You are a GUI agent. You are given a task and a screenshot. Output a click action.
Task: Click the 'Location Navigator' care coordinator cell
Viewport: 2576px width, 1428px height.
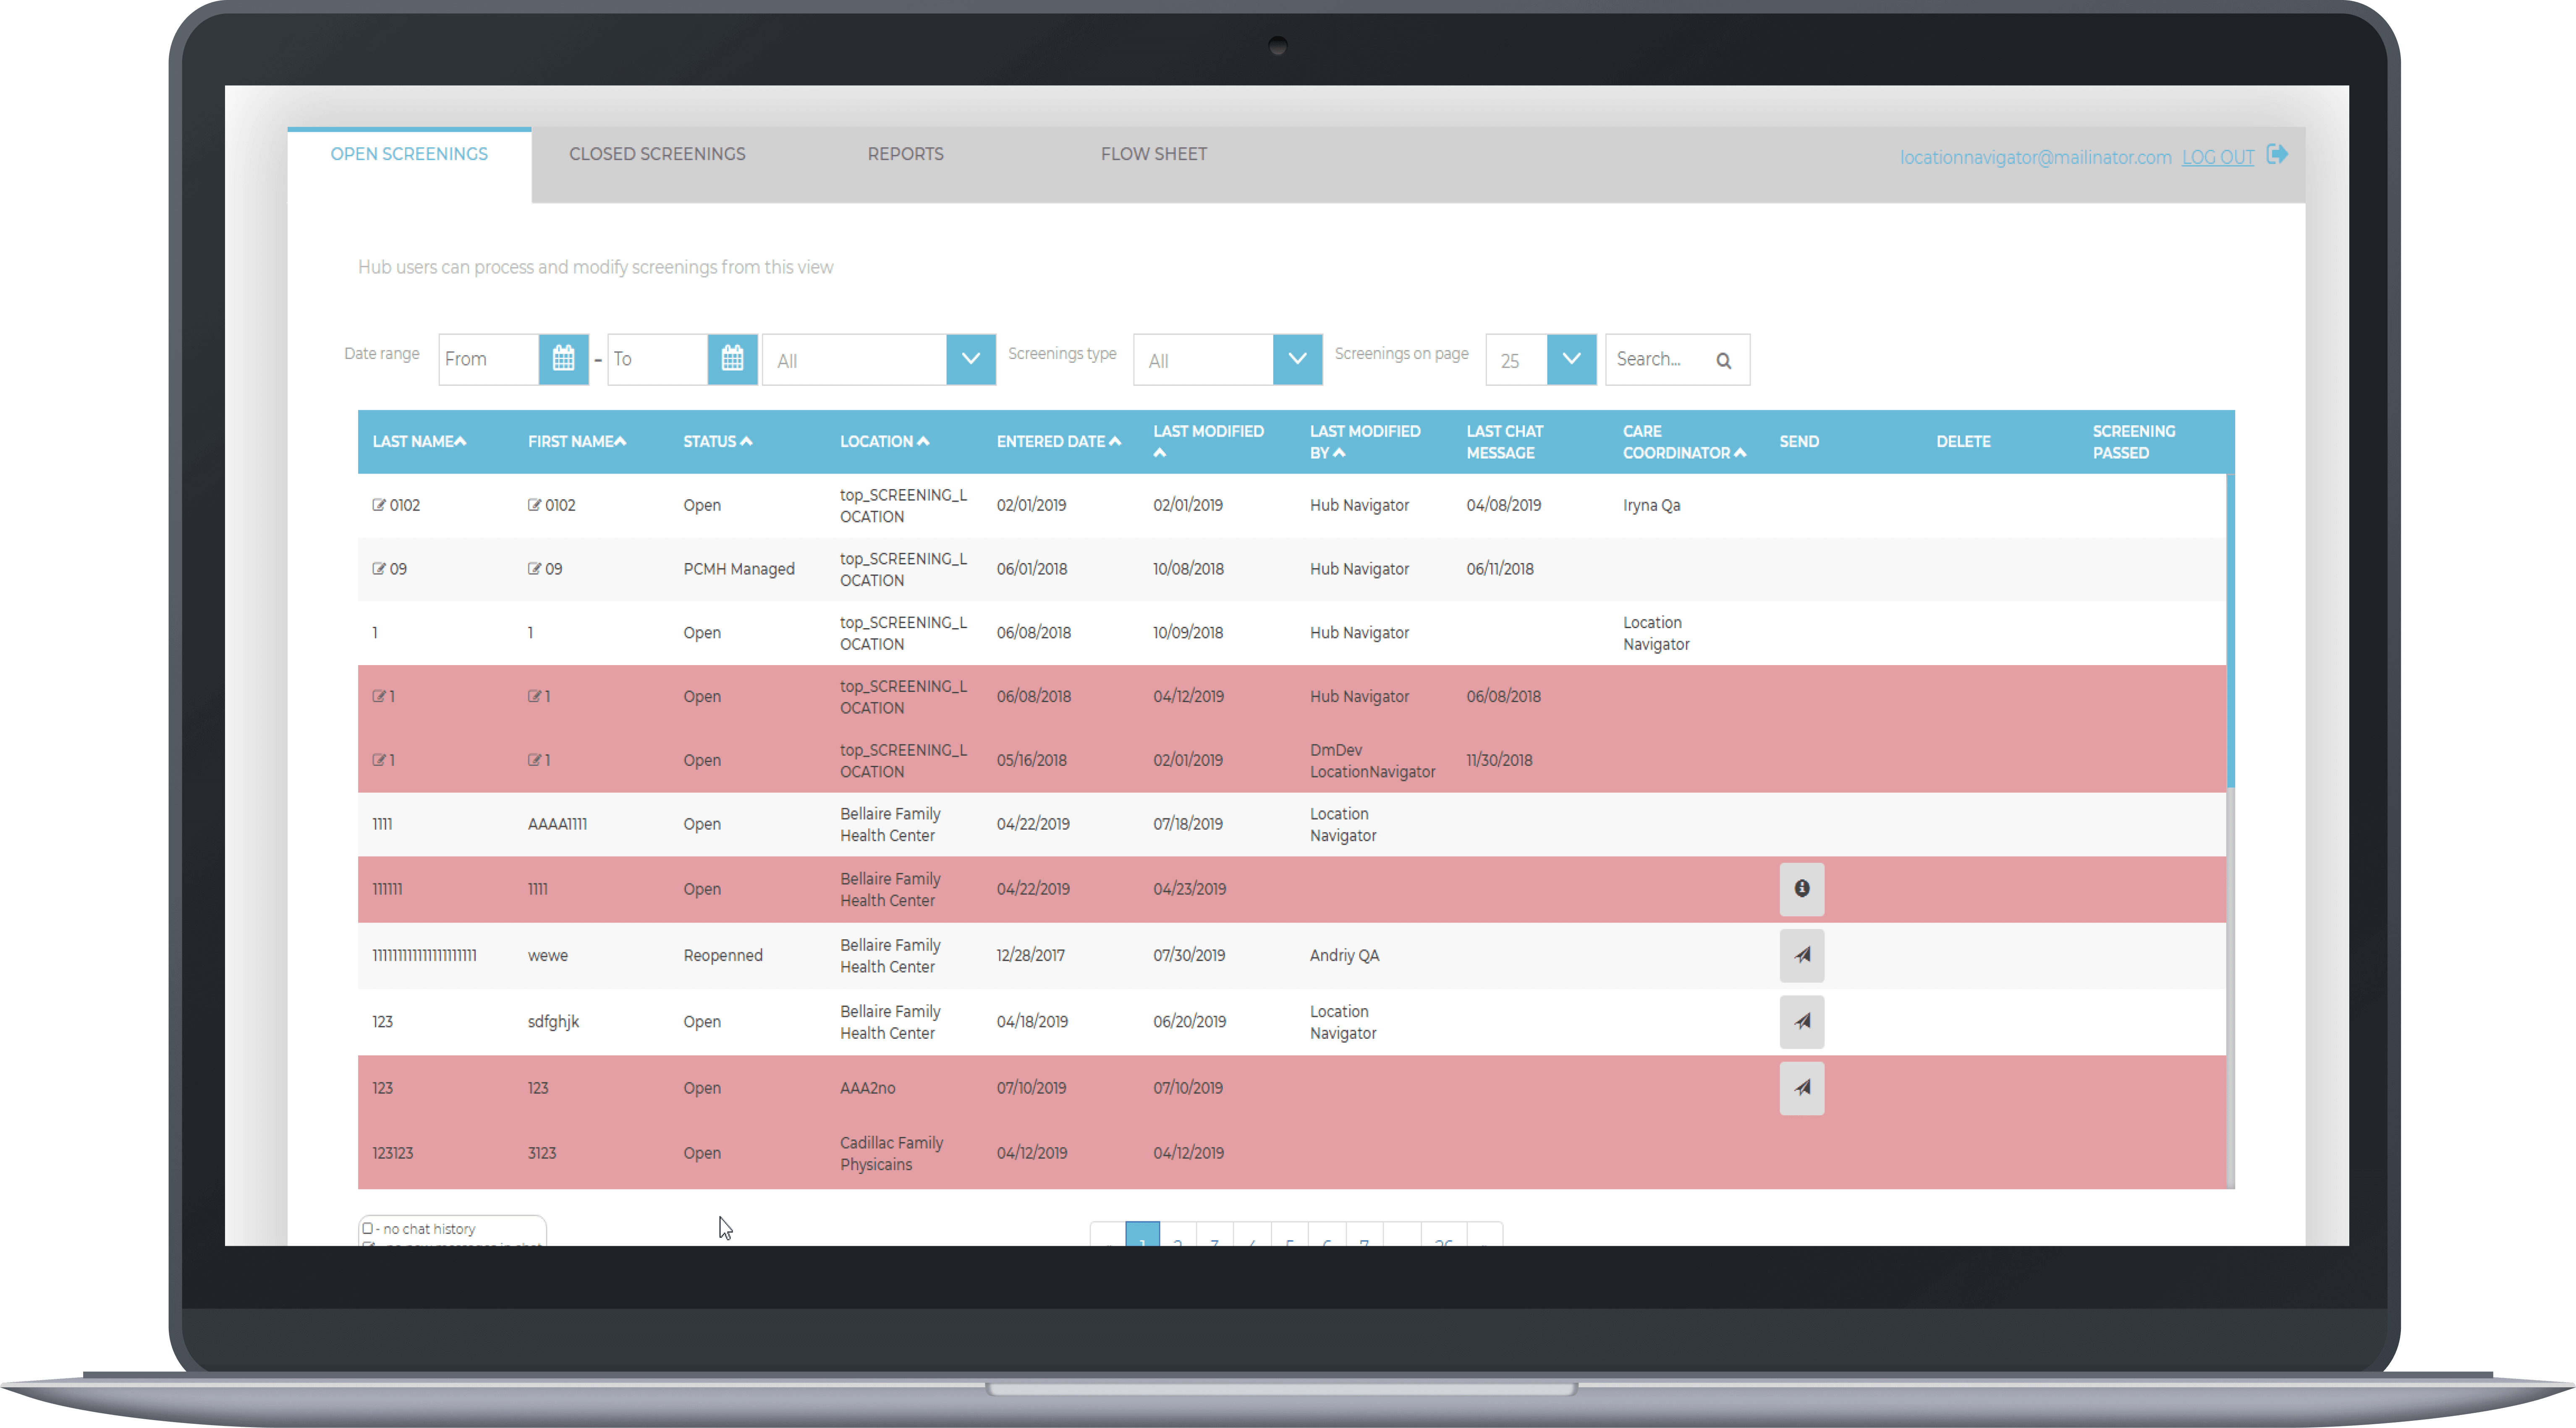click(1656, 633)
